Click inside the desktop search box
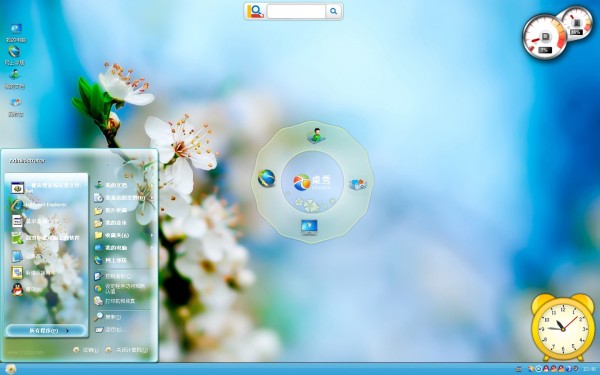This screenshot has width=600, height=375. tap(296, 11)
